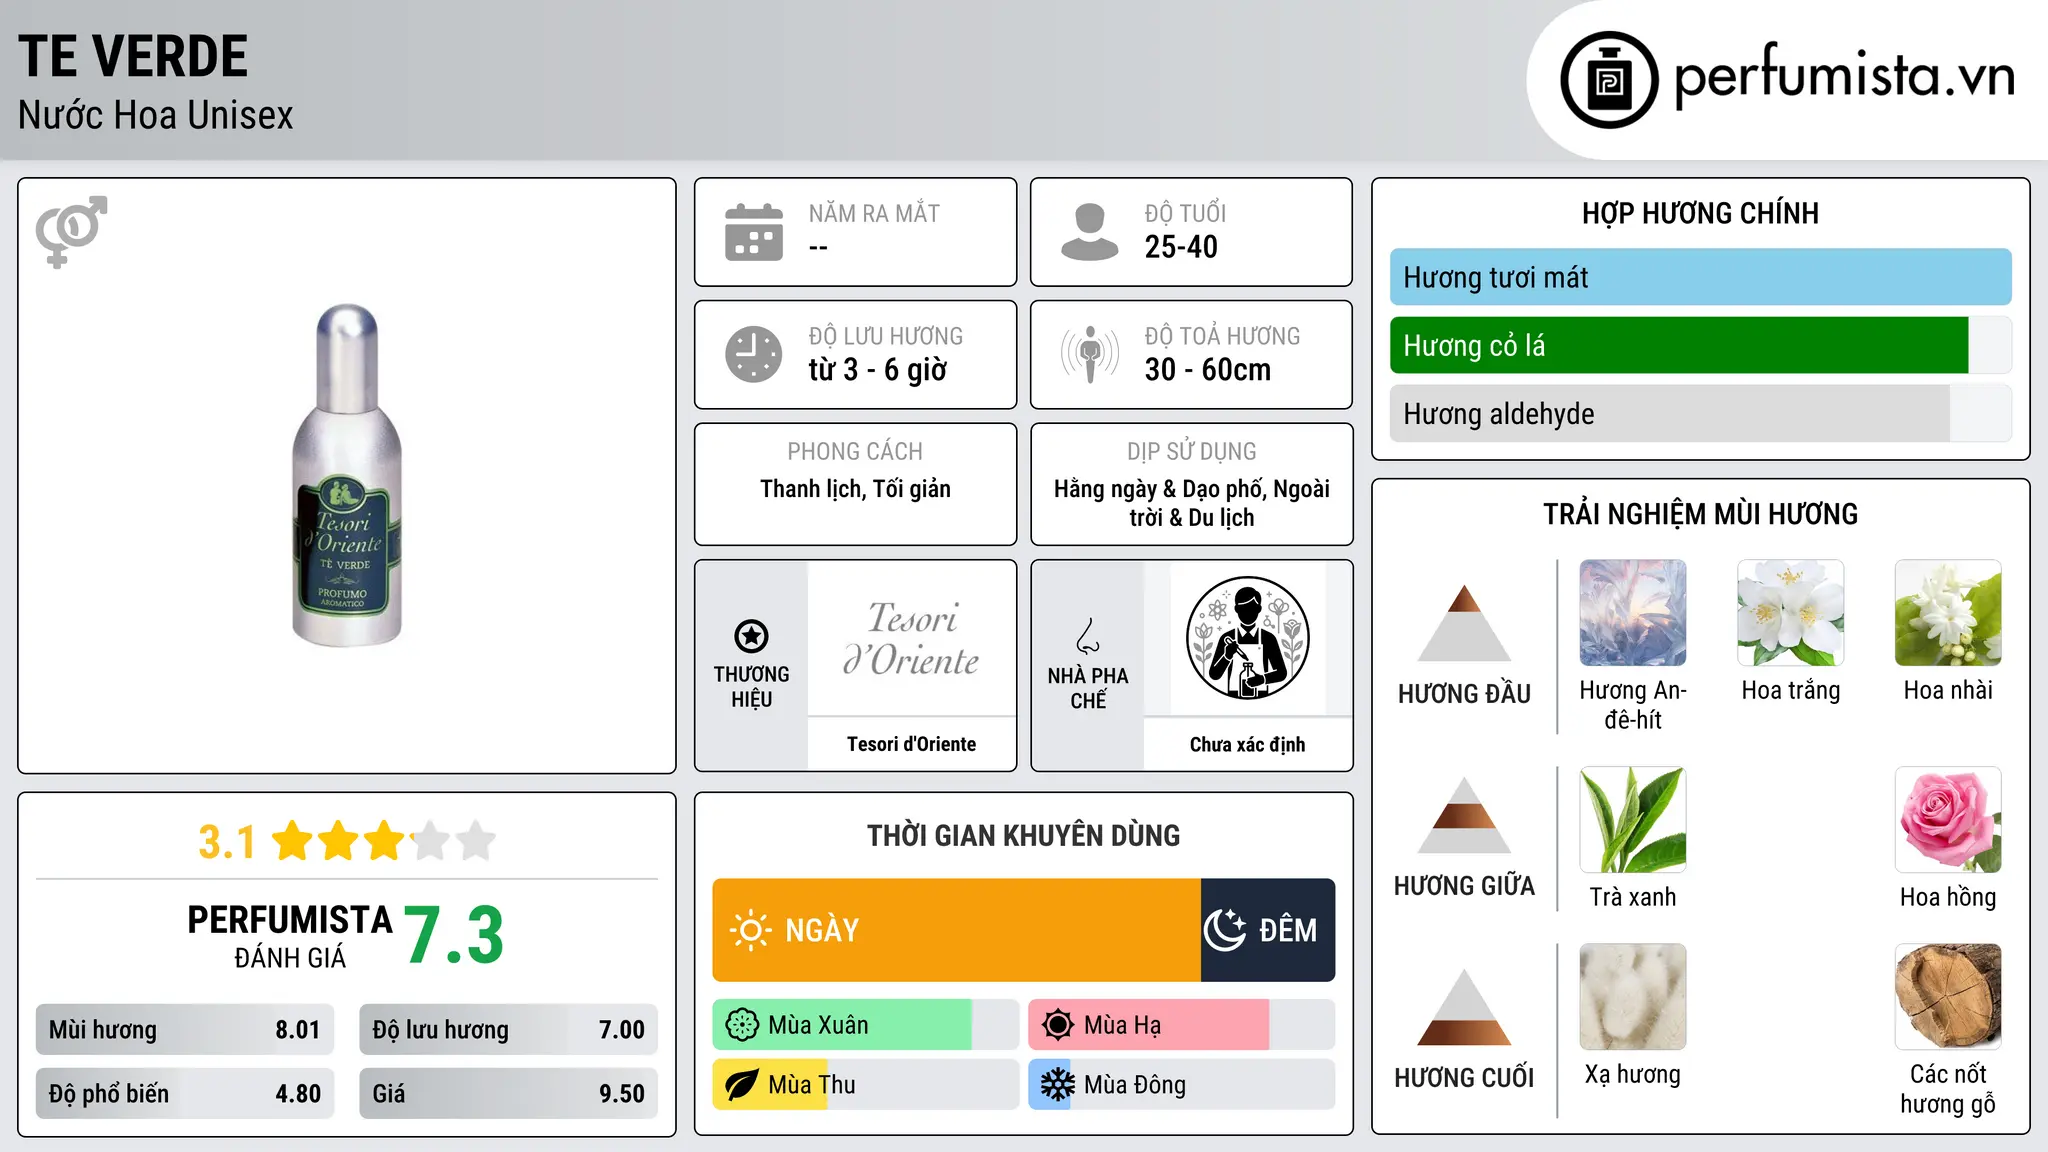Click the summer sun icon
The image size is (2048, 1152).
pos(1058,1025)
